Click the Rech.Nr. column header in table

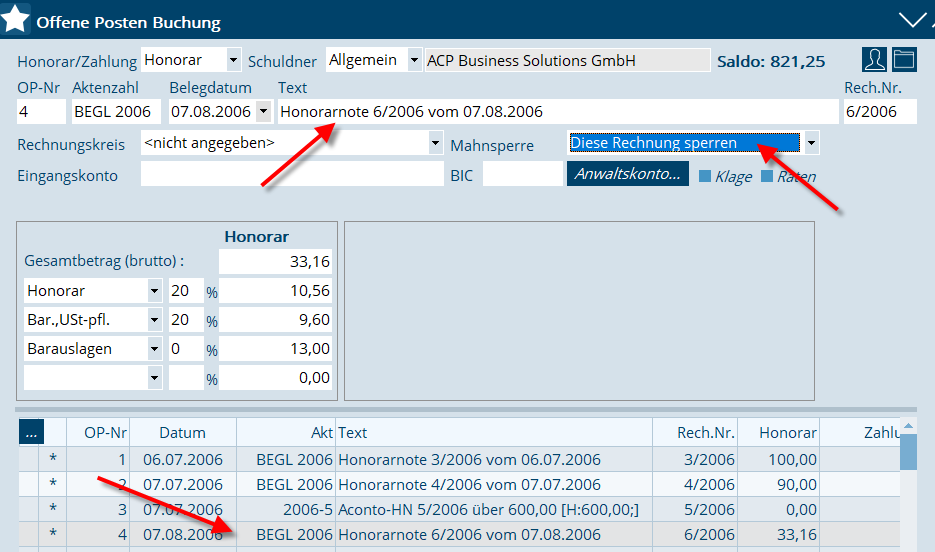click(x=706, y=432)
